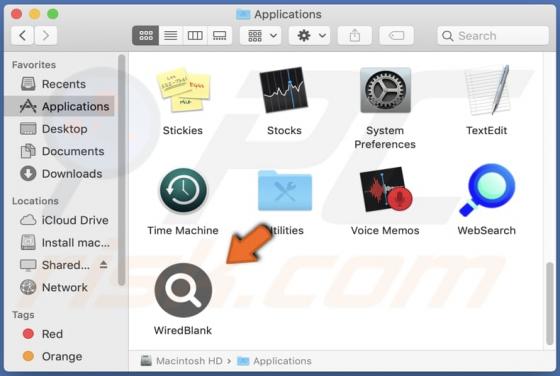Select the Install mac... volume
The width and height of the screenshot is (560, 376).
click(x=60, y=243)
